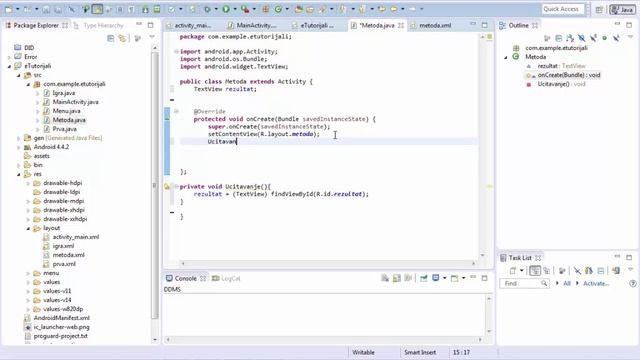Collapse all in Package Explorer toolbar
The height and width of the screenshot is (360, 640).
click(111, 38)
